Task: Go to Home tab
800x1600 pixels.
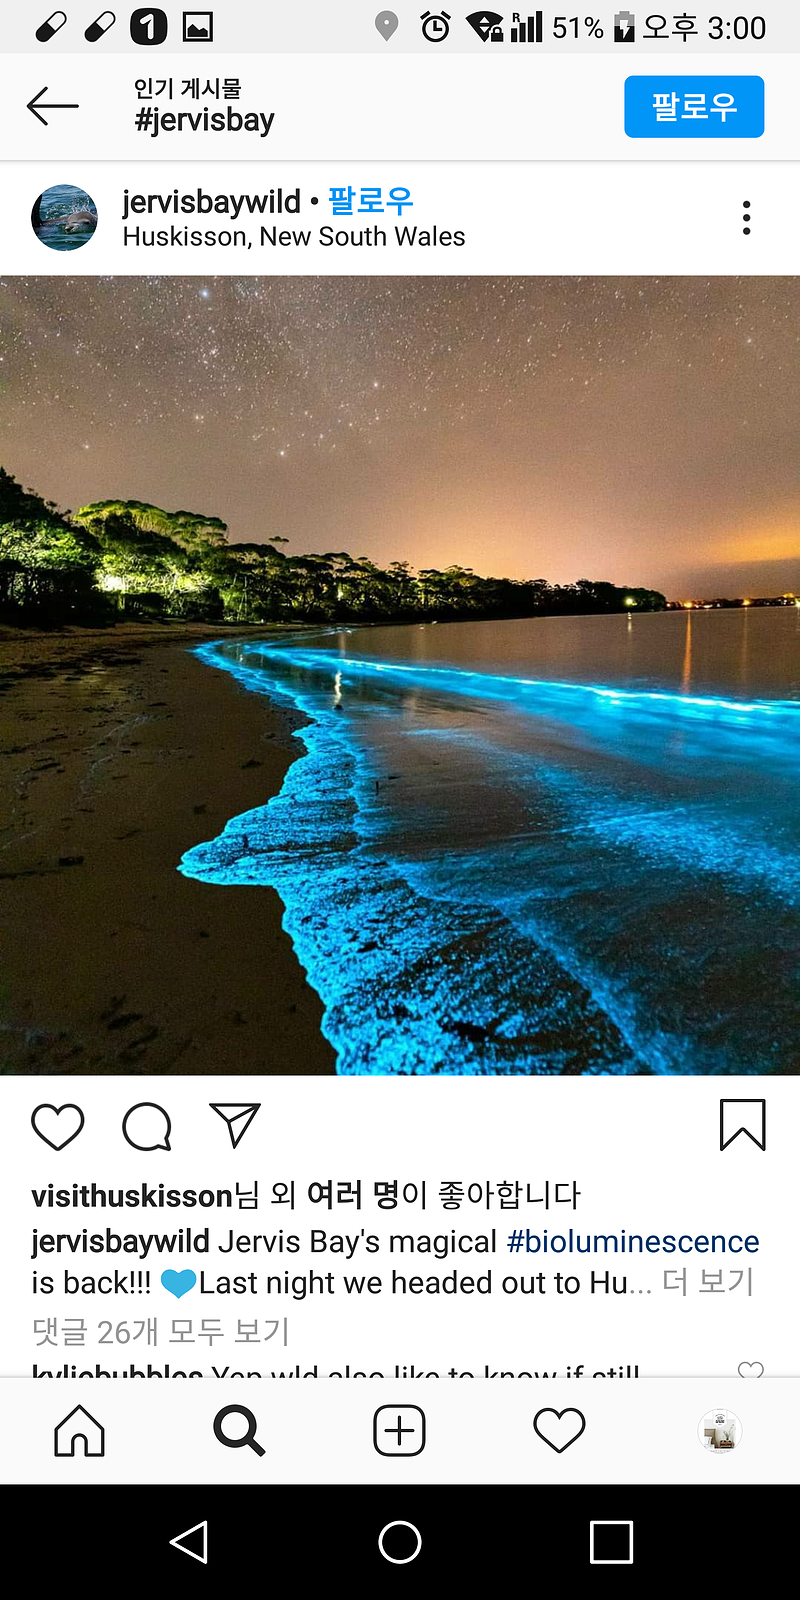Action: tap(79, 1431)
